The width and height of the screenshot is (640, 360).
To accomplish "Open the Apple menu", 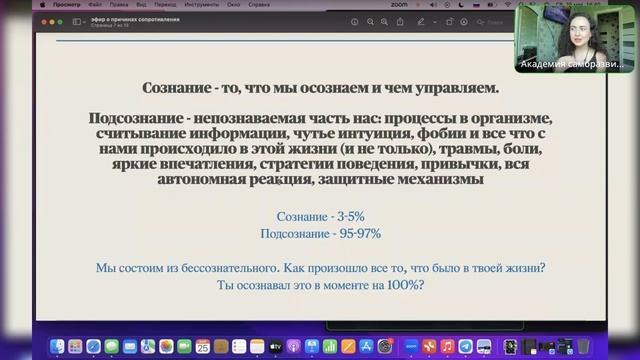I will click(42, 4).
